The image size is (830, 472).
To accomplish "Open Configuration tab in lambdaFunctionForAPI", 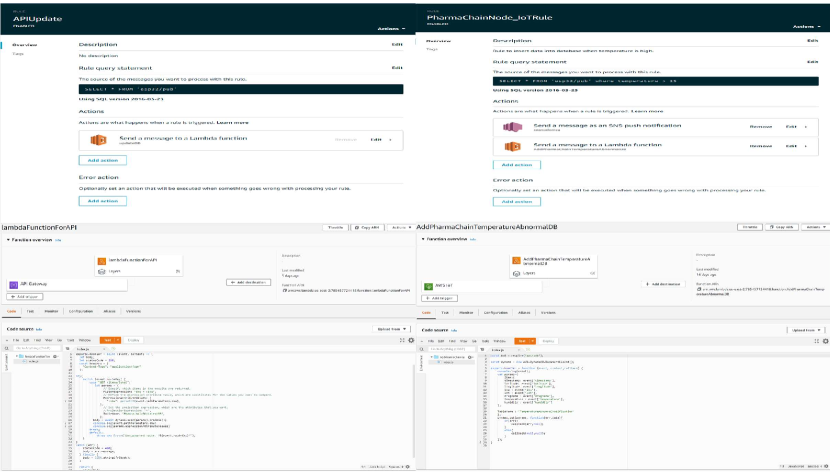I will point(81,311).
